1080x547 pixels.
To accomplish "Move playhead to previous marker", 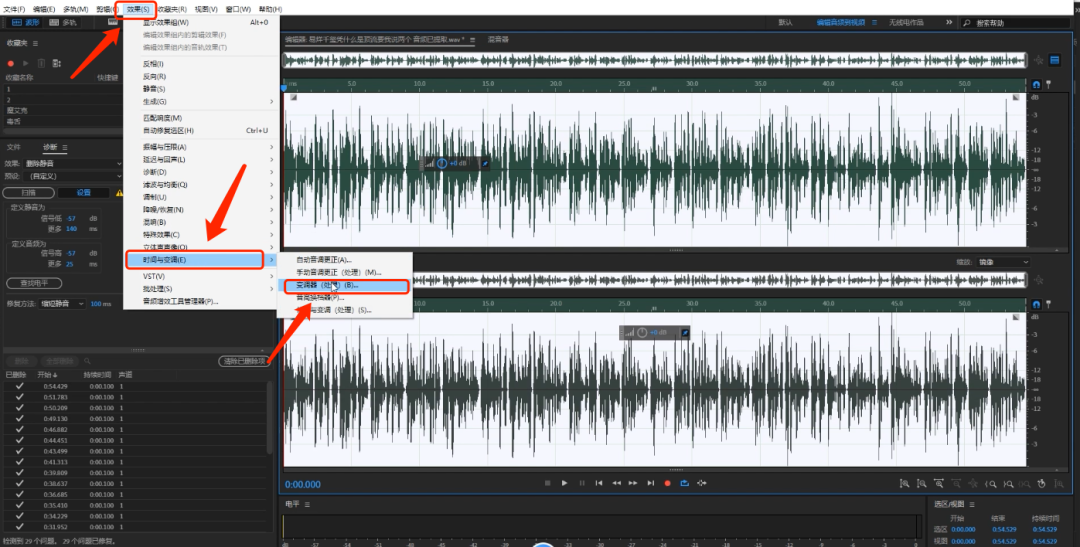I will 599,483.
